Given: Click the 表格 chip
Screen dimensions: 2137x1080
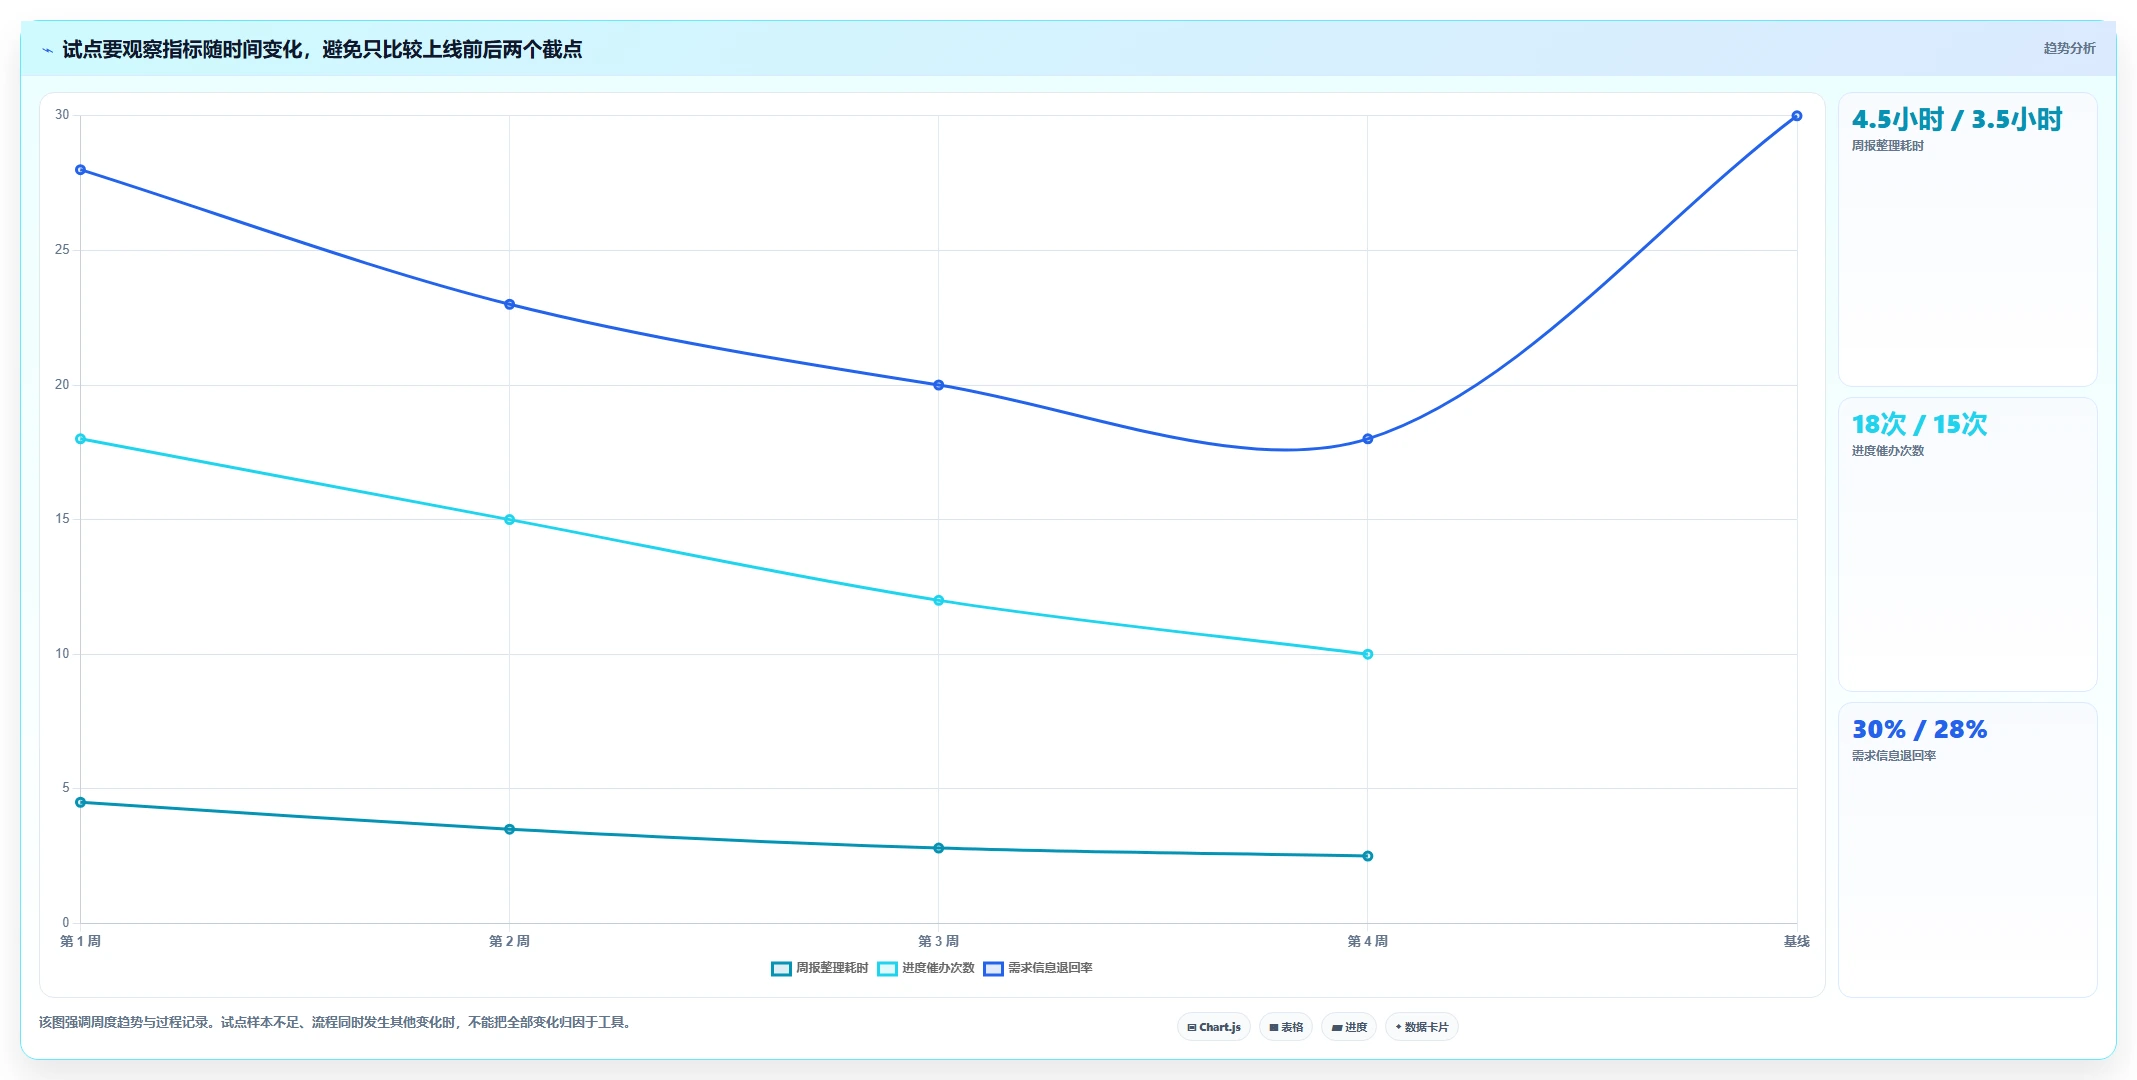Looking at the screenshot, I should pyautogui.click(x=1286, y=1027).
